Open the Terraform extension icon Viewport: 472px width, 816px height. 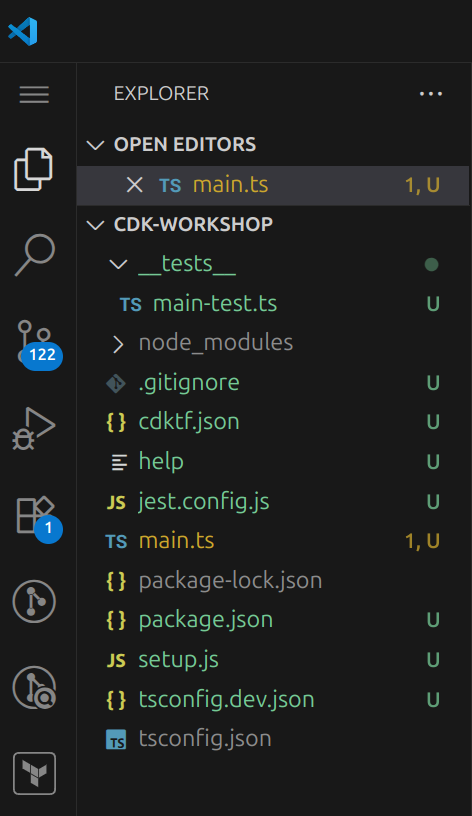34,773
